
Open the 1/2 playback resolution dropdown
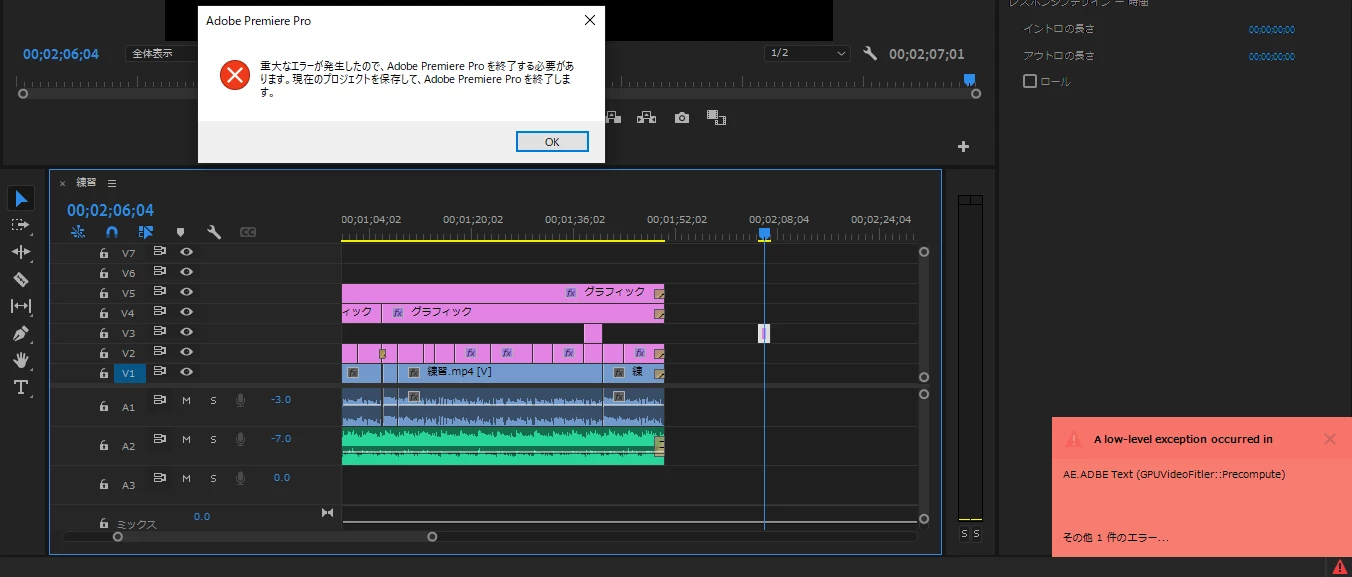pos(807,53)
